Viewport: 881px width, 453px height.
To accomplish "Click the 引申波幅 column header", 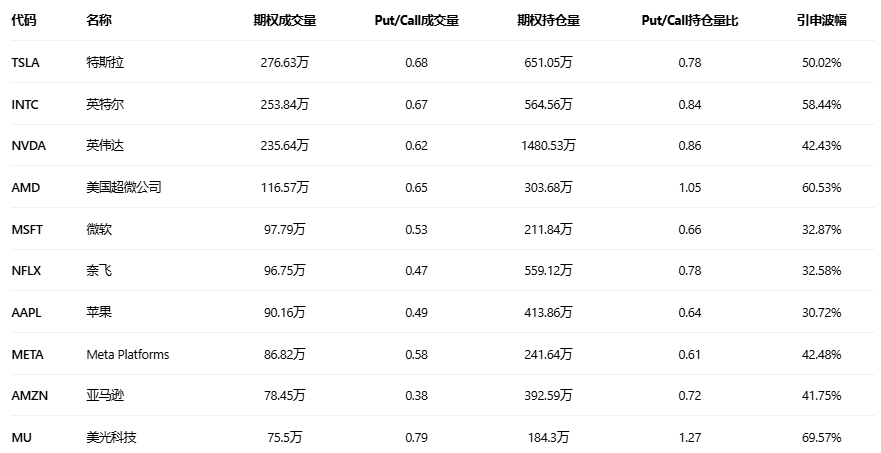I will [x=821, y=20].
